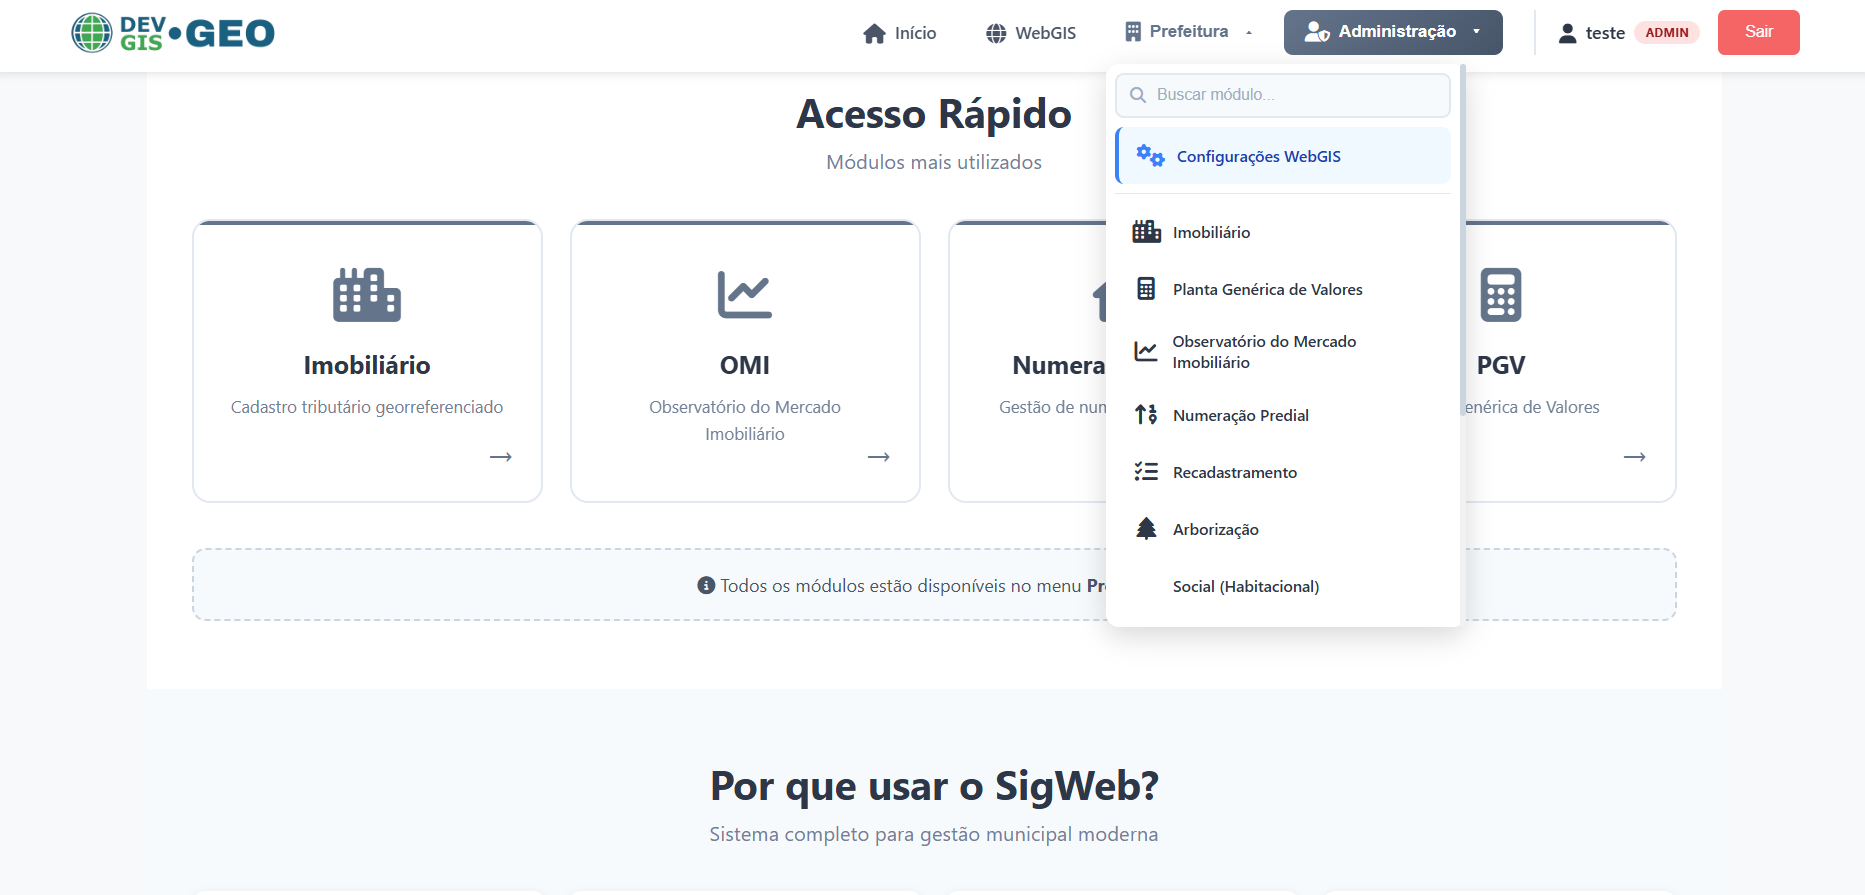The height and width of the screenshot is (895, 1865).
Task: Click the Numera quick access card title
Action: coord(1059,366)
